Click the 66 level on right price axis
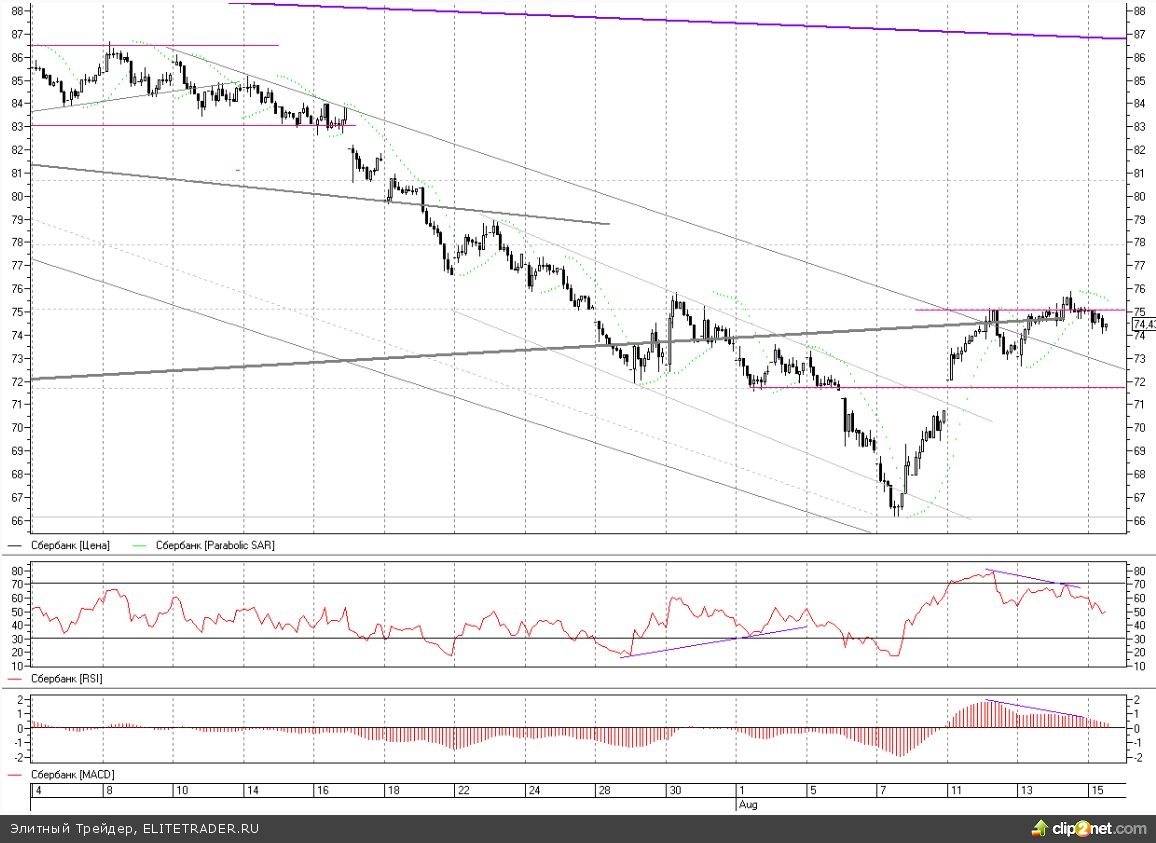 tap(1140, 521)
